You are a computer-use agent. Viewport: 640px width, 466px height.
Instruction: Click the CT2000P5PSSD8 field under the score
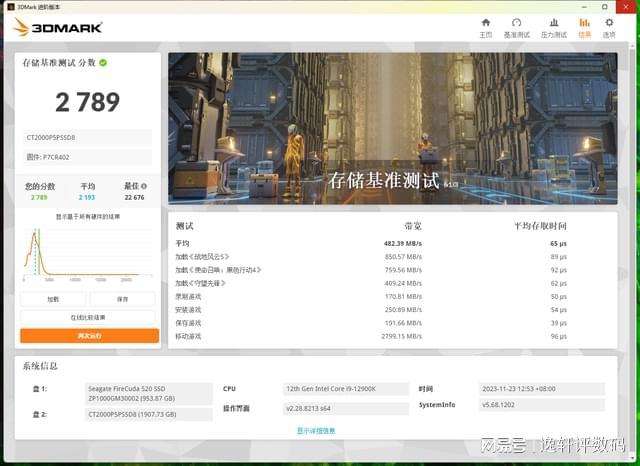tap(87, 138)
